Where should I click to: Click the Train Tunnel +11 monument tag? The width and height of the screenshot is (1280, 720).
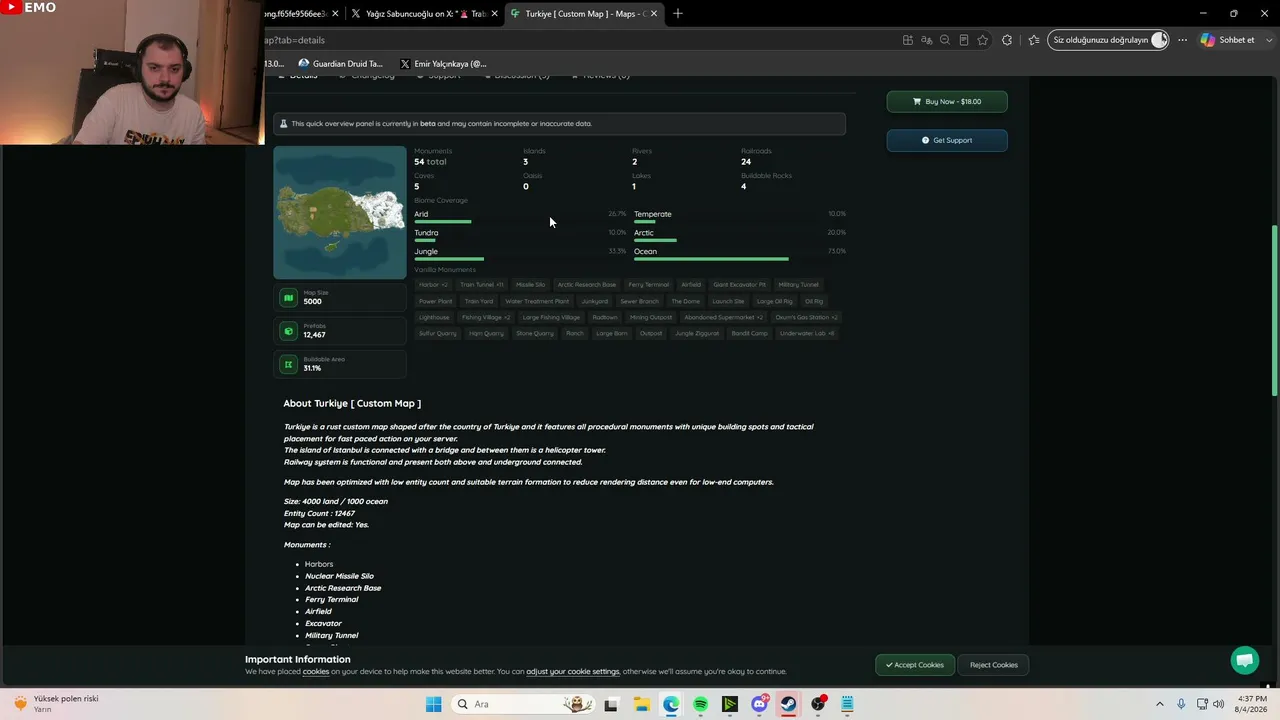point(482,285)
